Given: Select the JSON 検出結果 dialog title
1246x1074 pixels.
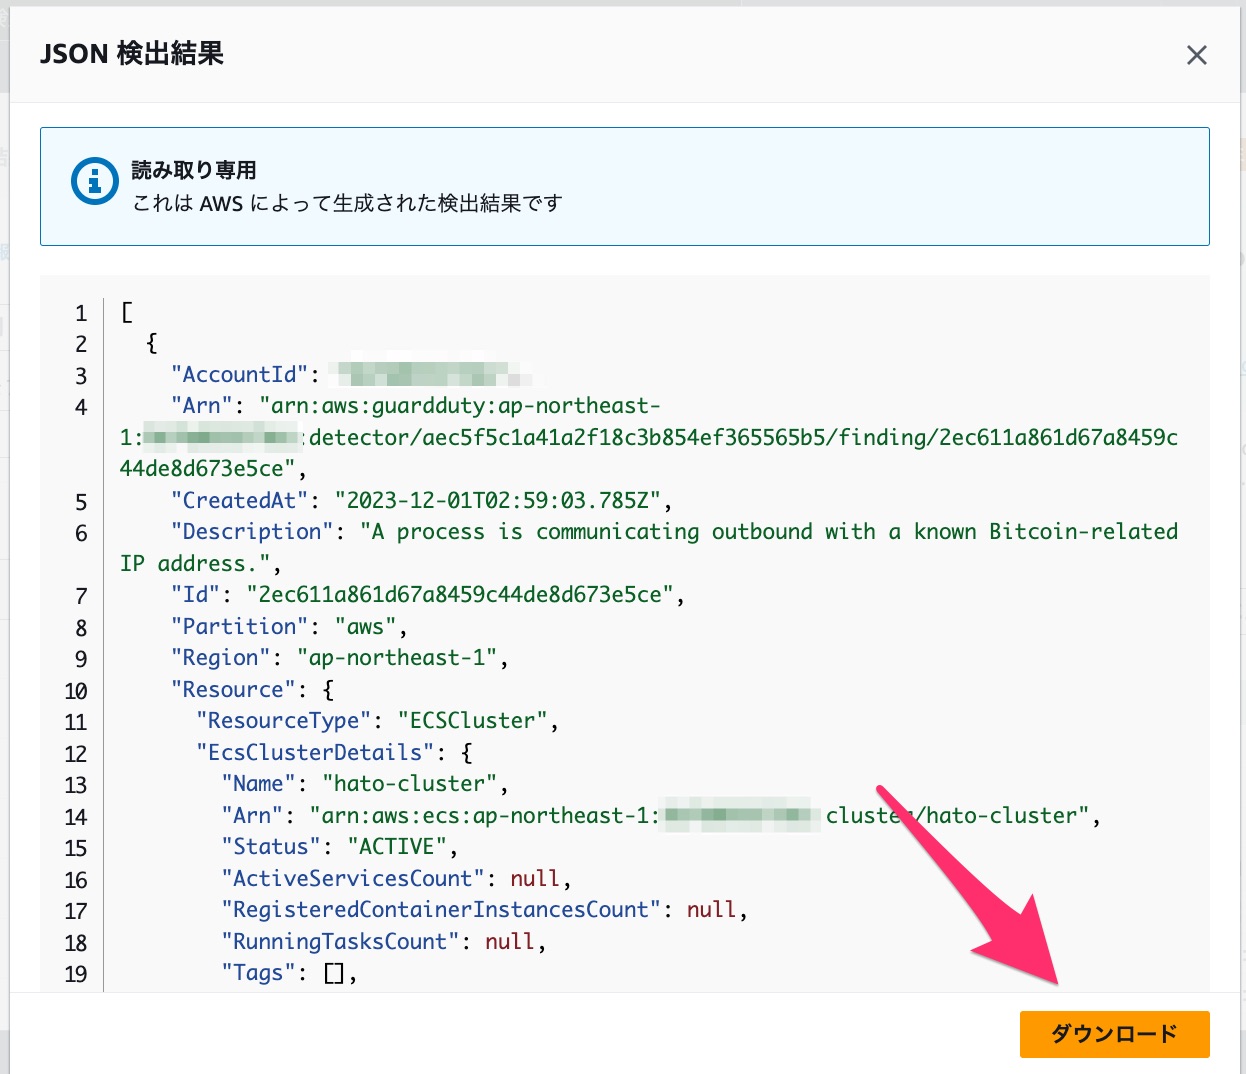Looking at the screenshot, I should pos(131,54).
